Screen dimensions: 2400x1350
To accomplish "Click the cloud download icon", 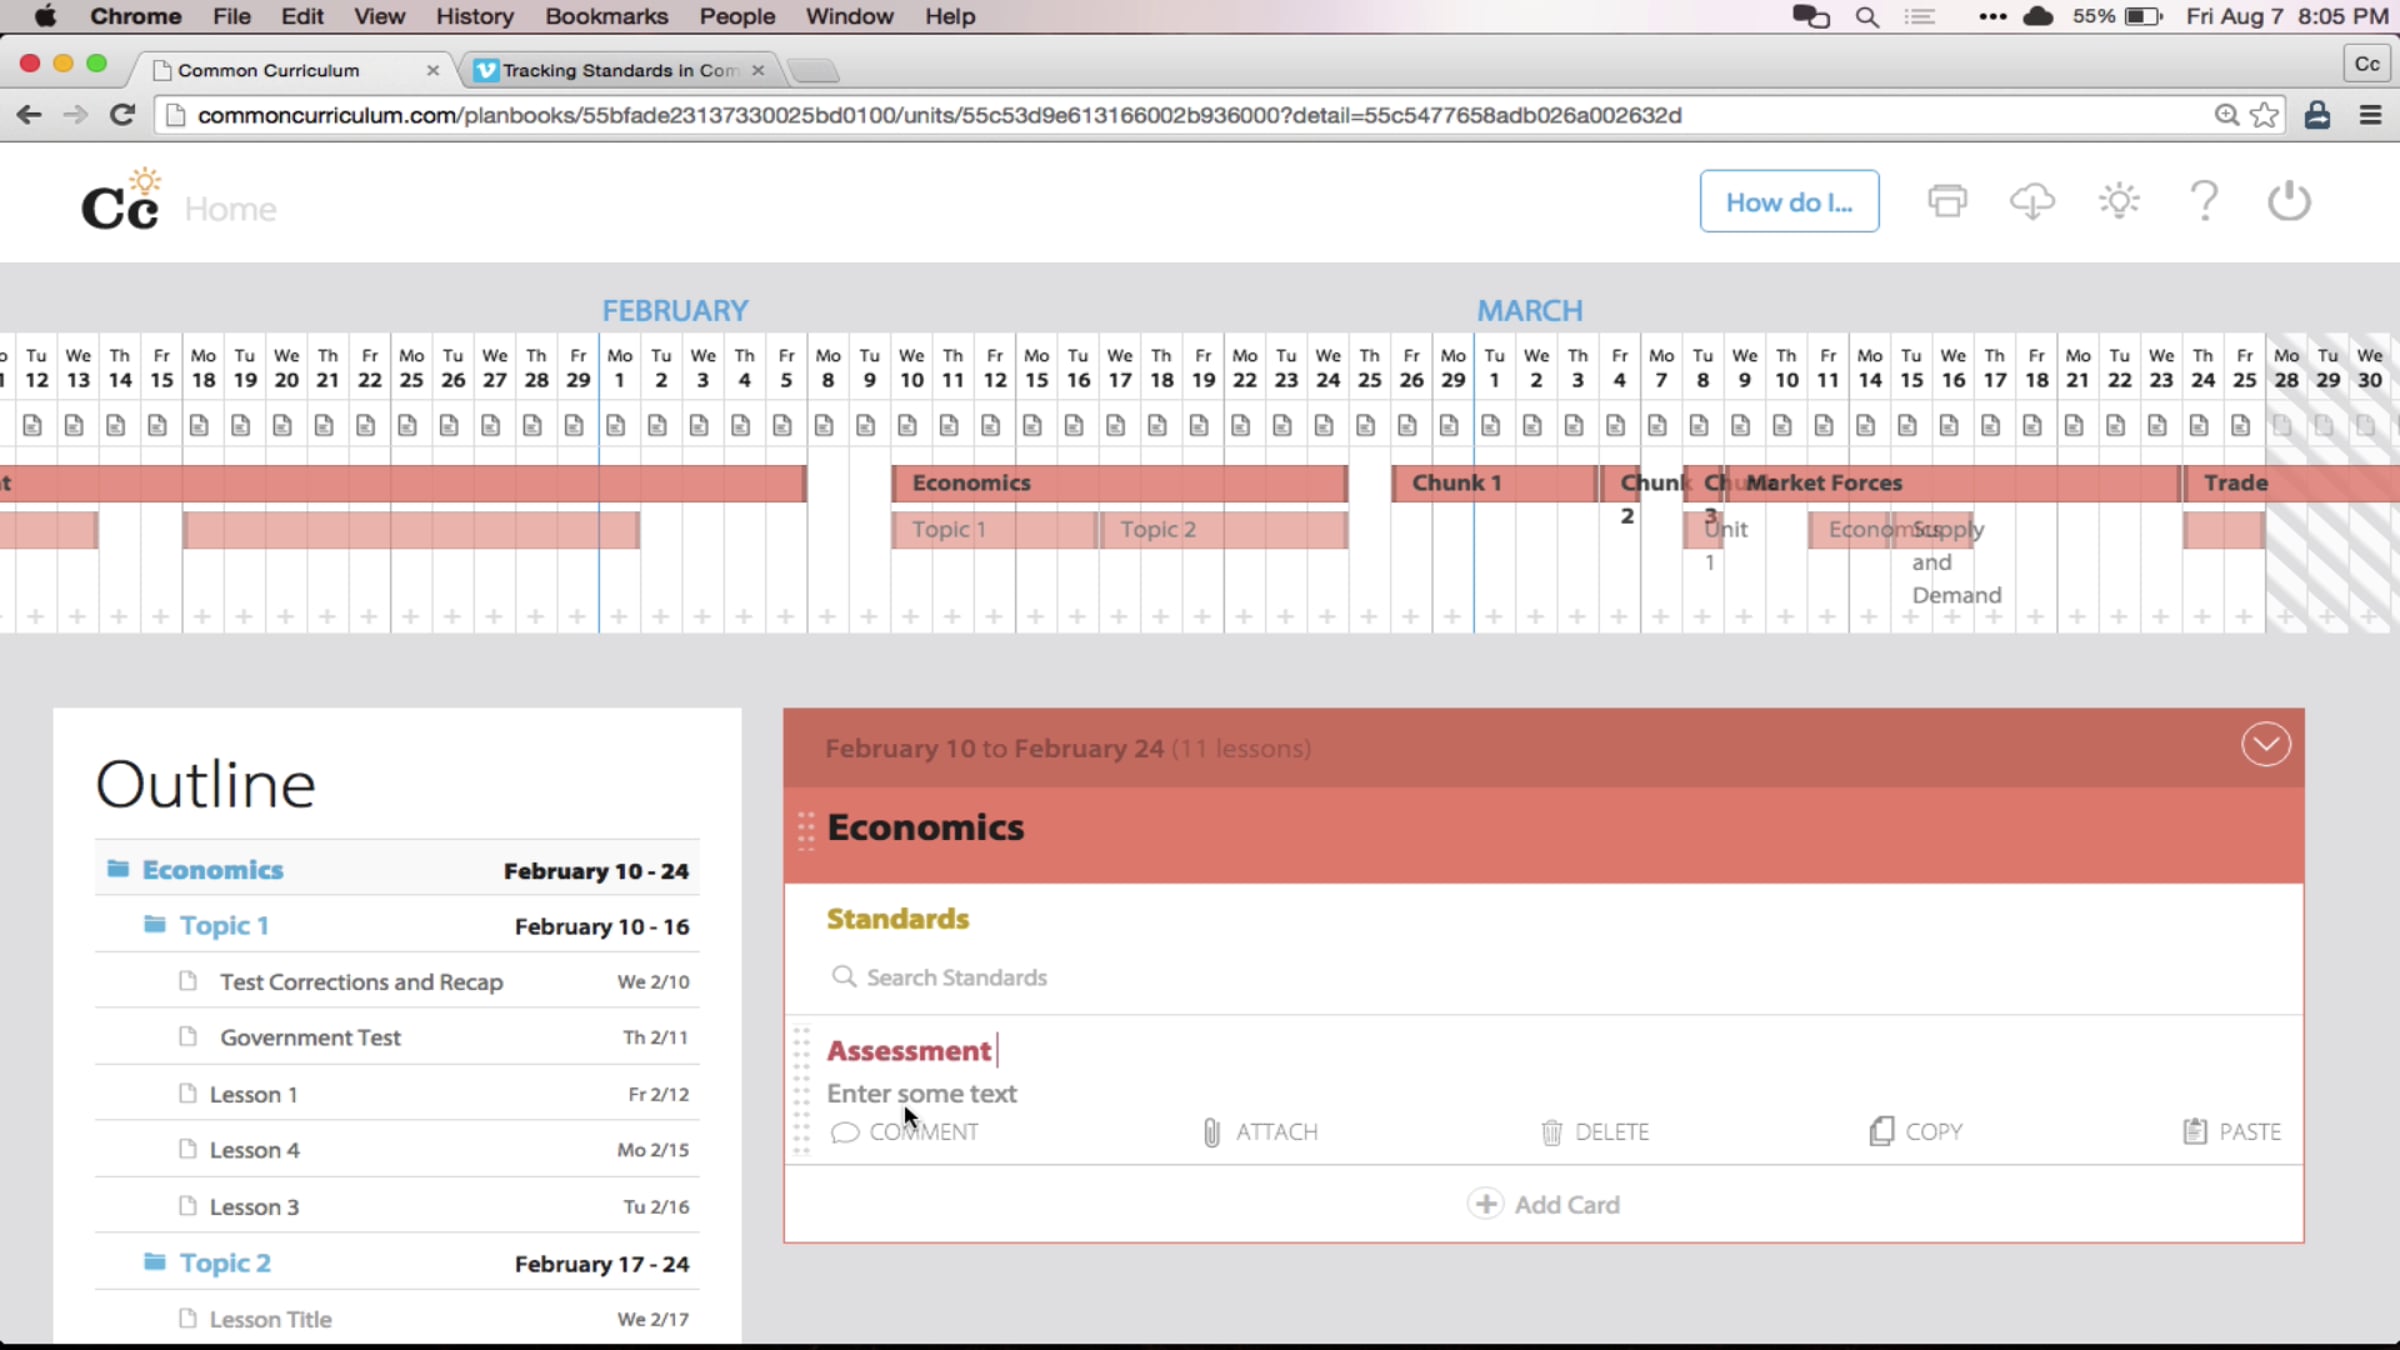I will pyautogui.click(x=2032, y=202).
